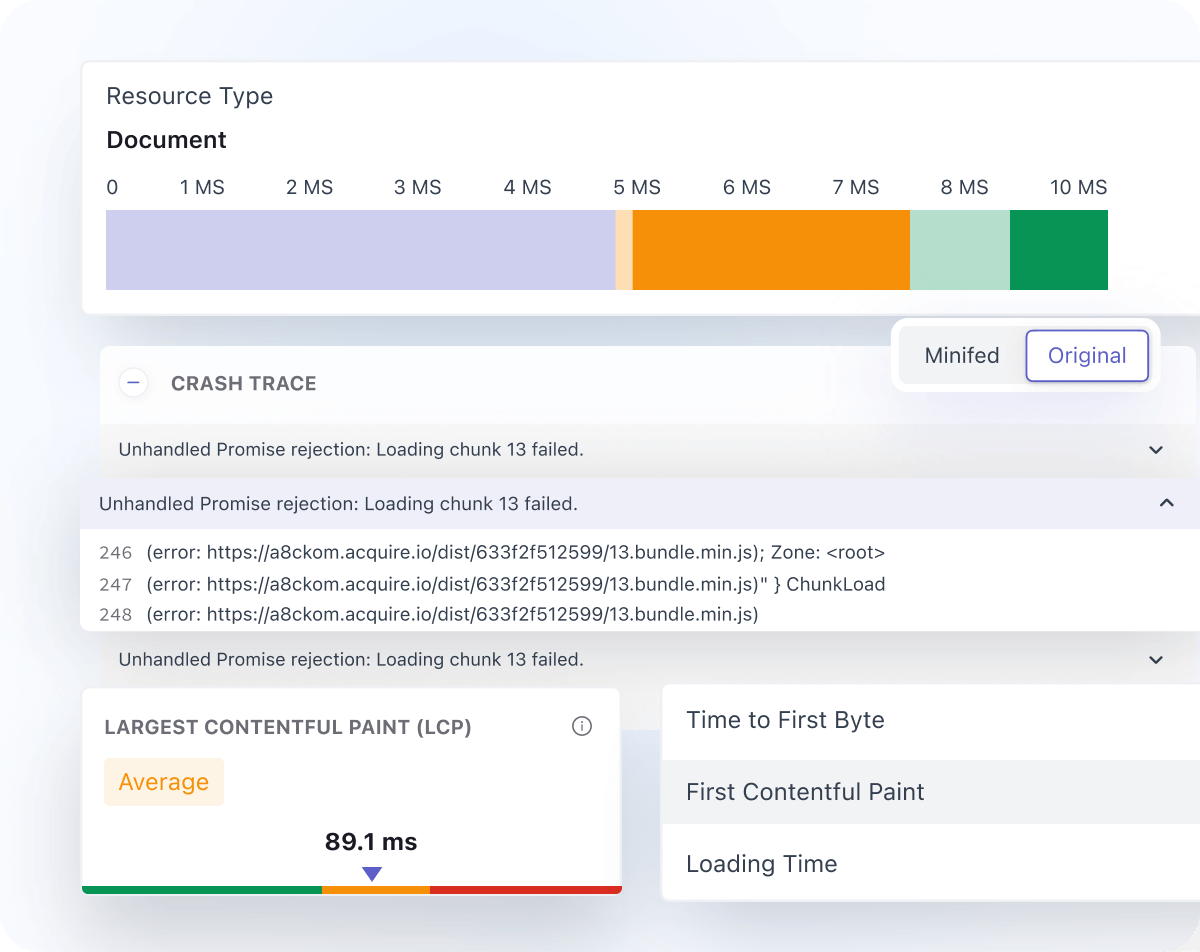Select stack trace line 247 with ChunkLoad
The image size is (1200, 952).
coord(492,584)
